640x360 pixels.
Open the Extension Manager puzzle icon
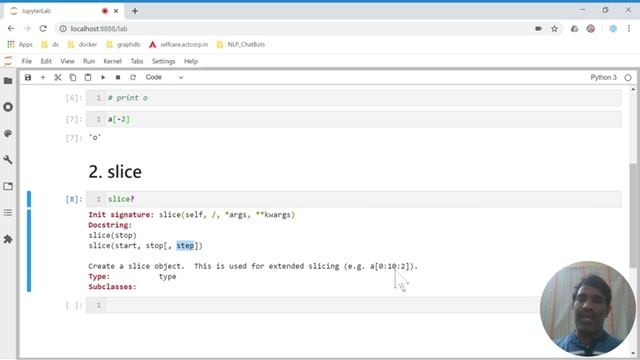pos(8,239)
